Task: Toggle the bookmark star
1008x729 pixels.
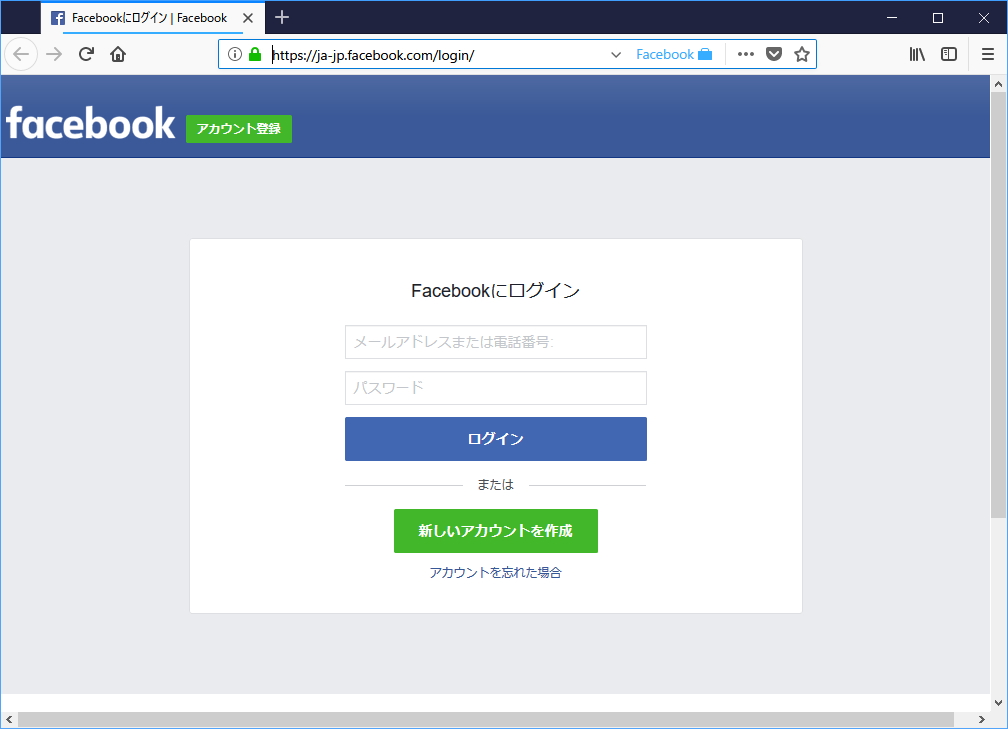Action: (x=801, y=54)
